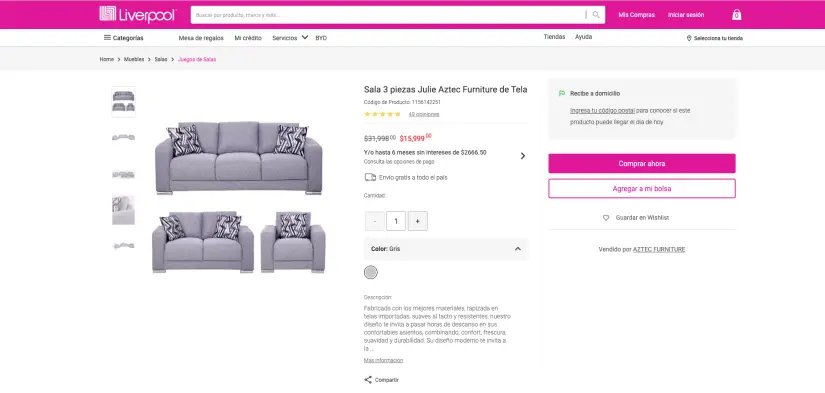Click the Compartir share icon

click(x=368, y=380)
